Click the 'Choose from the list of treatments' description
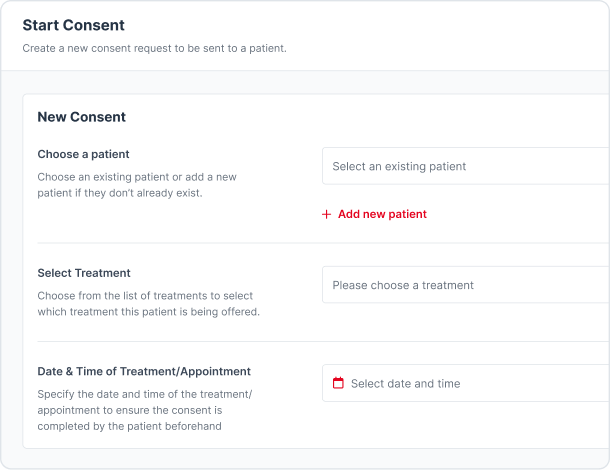Screen dimensions: 610x470 [149, 303]
